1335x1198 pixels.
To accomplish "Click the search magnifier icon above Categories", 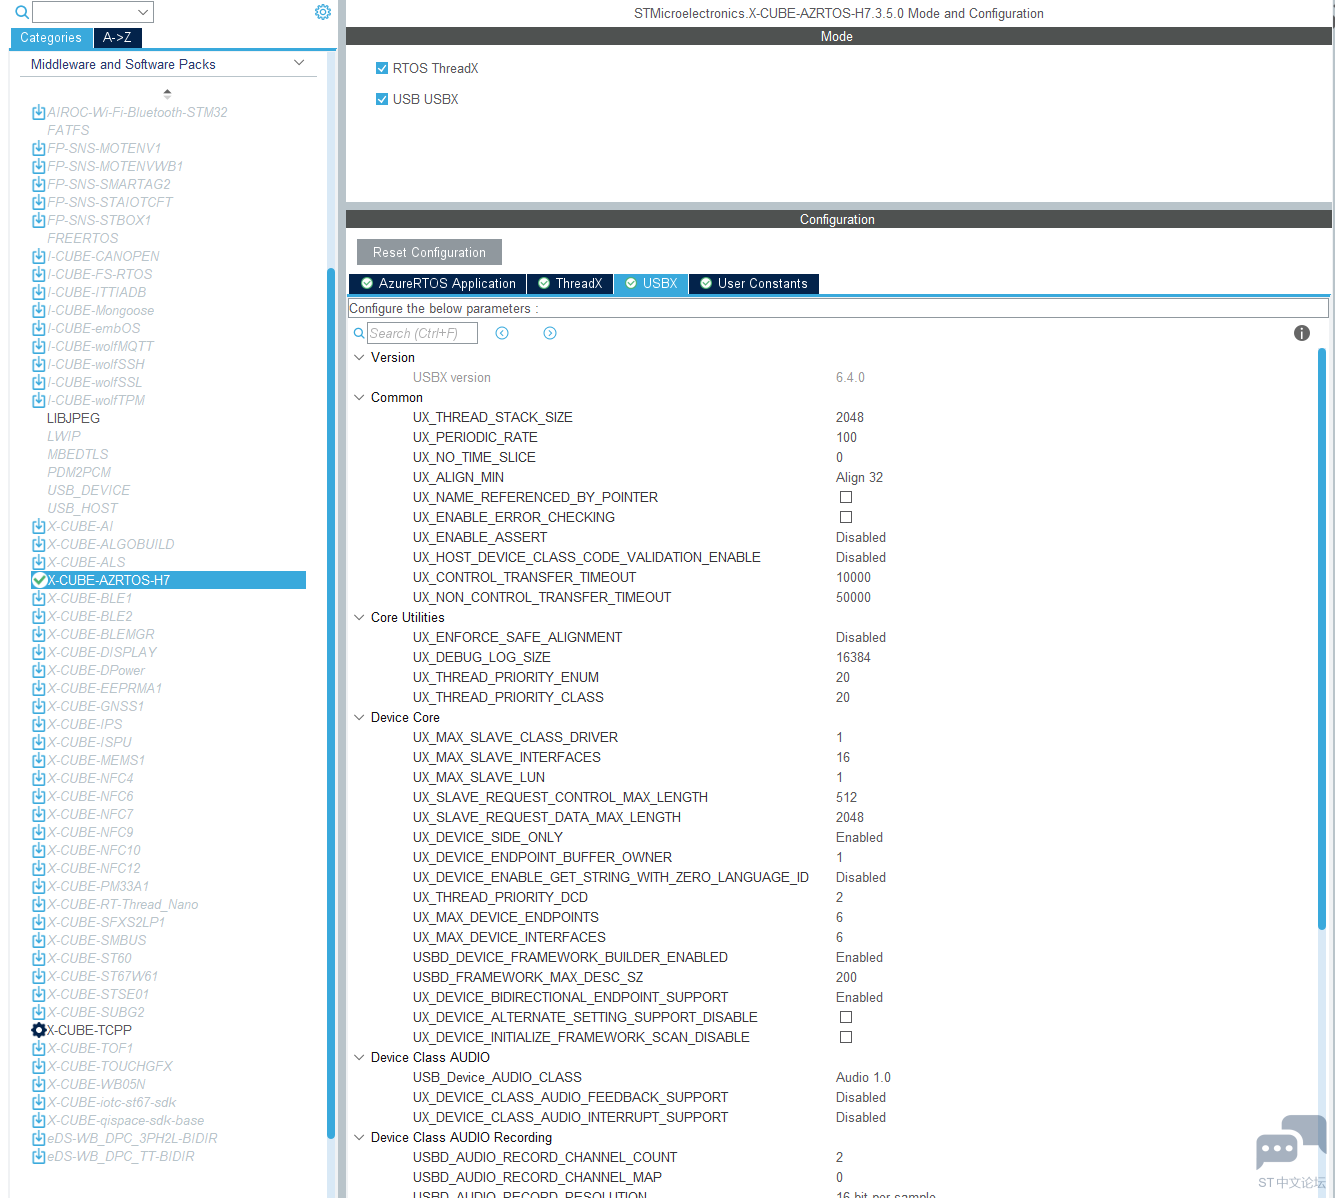I will [21, 12].
